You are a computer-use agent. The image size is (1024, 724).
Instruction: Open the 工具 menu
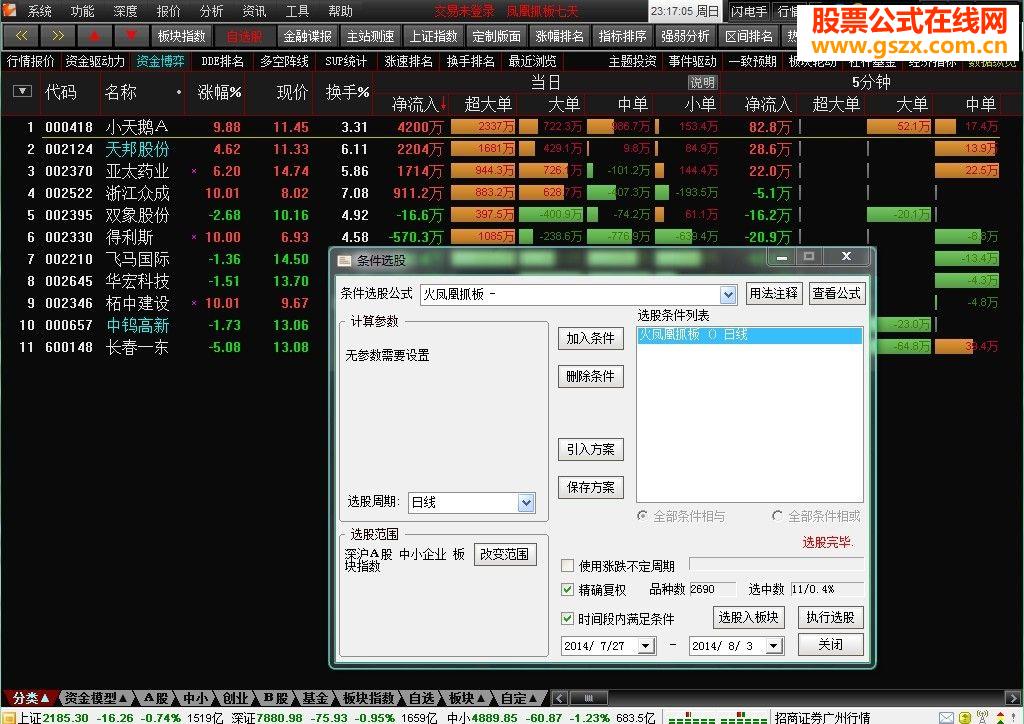297,11
